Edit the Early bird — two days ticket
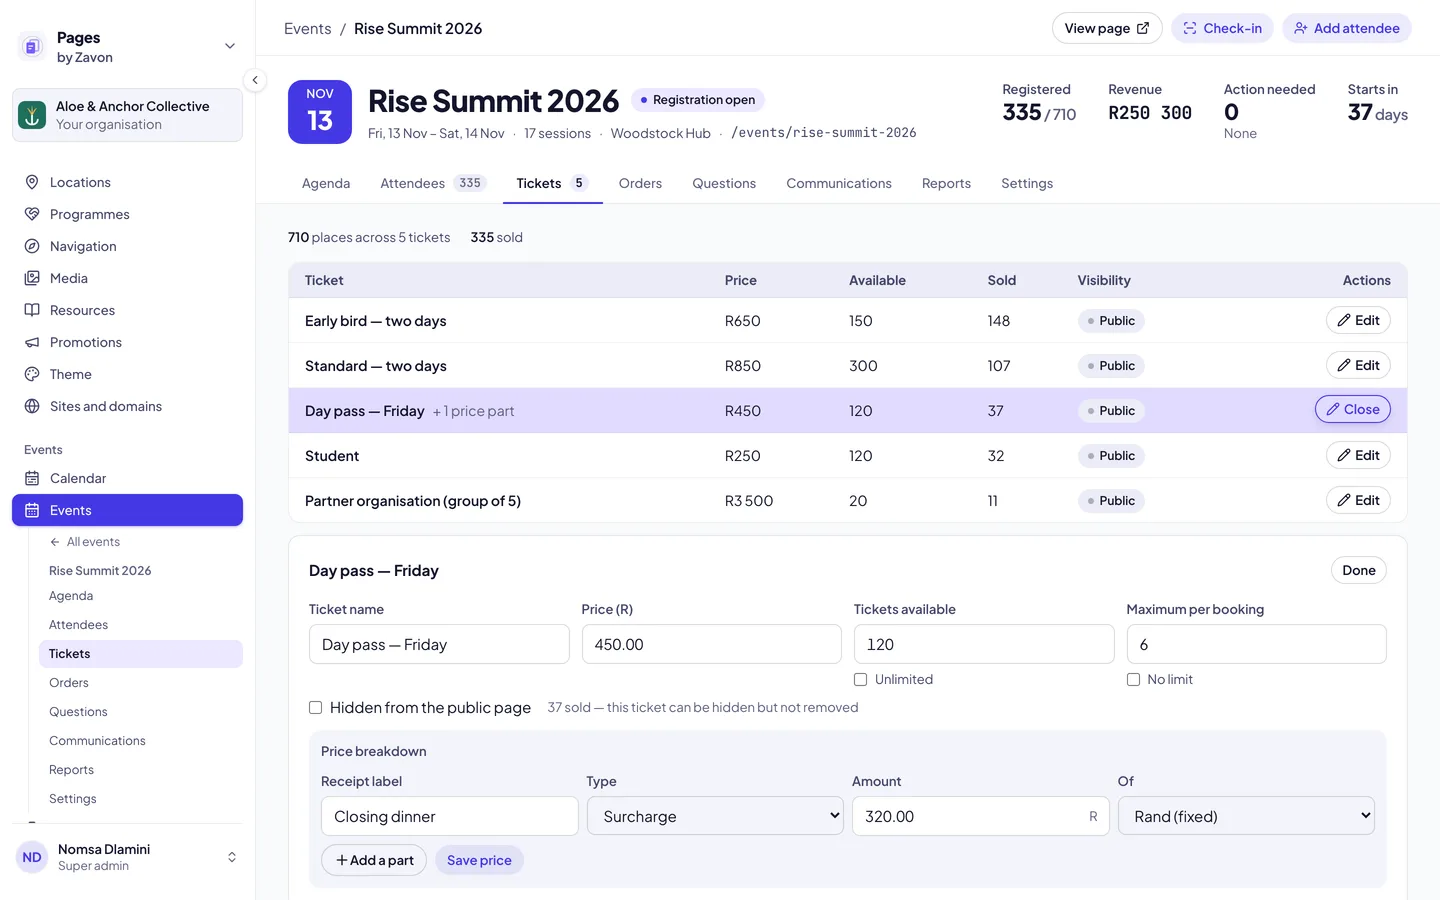 point(1358,320)
